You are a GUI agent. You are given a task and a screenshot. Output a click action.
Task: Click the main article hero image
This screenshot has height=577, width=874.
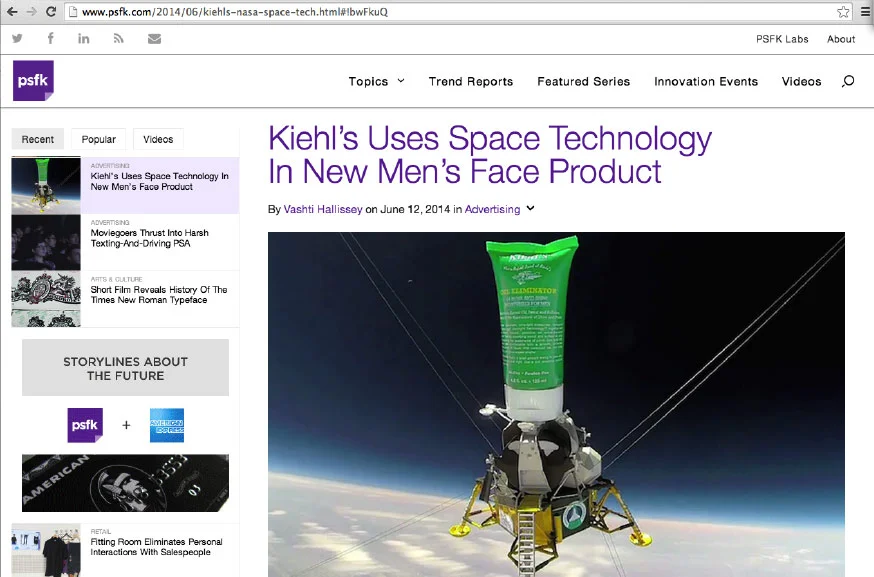point(556,404)
